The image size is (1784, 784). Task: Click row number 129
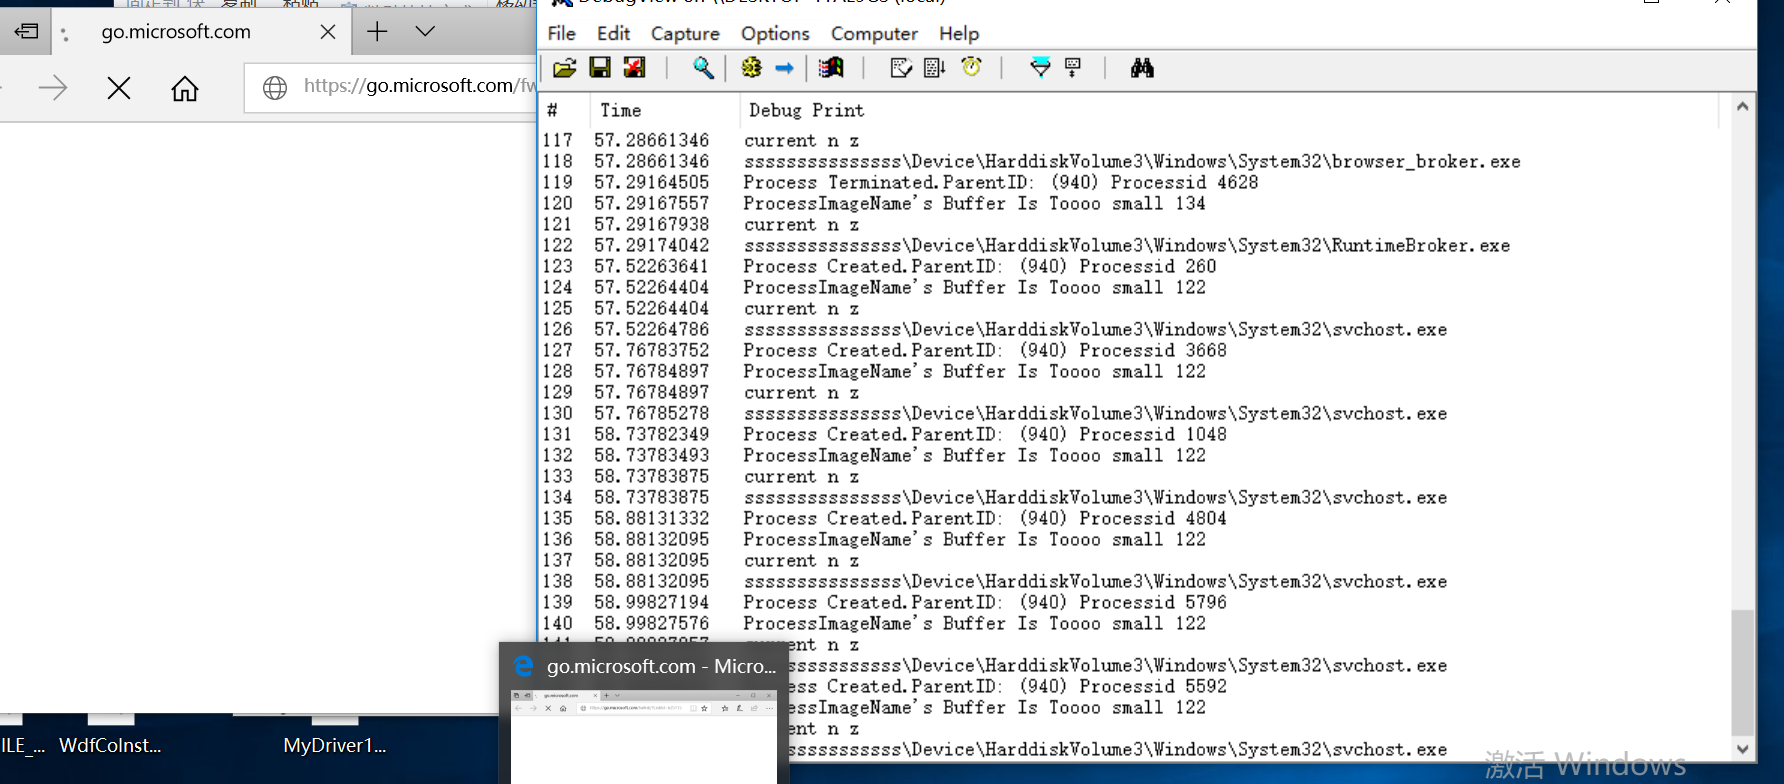tap(558, 393)
